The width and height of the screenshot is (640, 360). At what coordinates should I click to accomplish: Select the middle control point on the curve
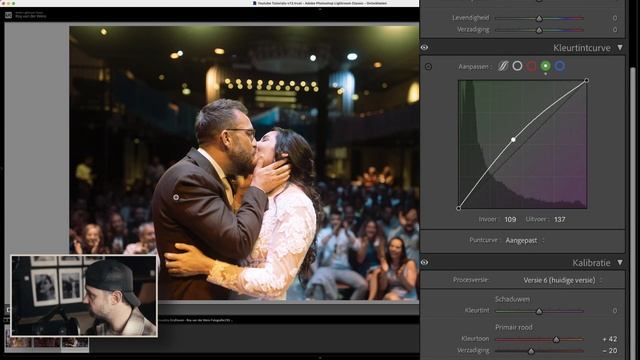tap(513, 140)
